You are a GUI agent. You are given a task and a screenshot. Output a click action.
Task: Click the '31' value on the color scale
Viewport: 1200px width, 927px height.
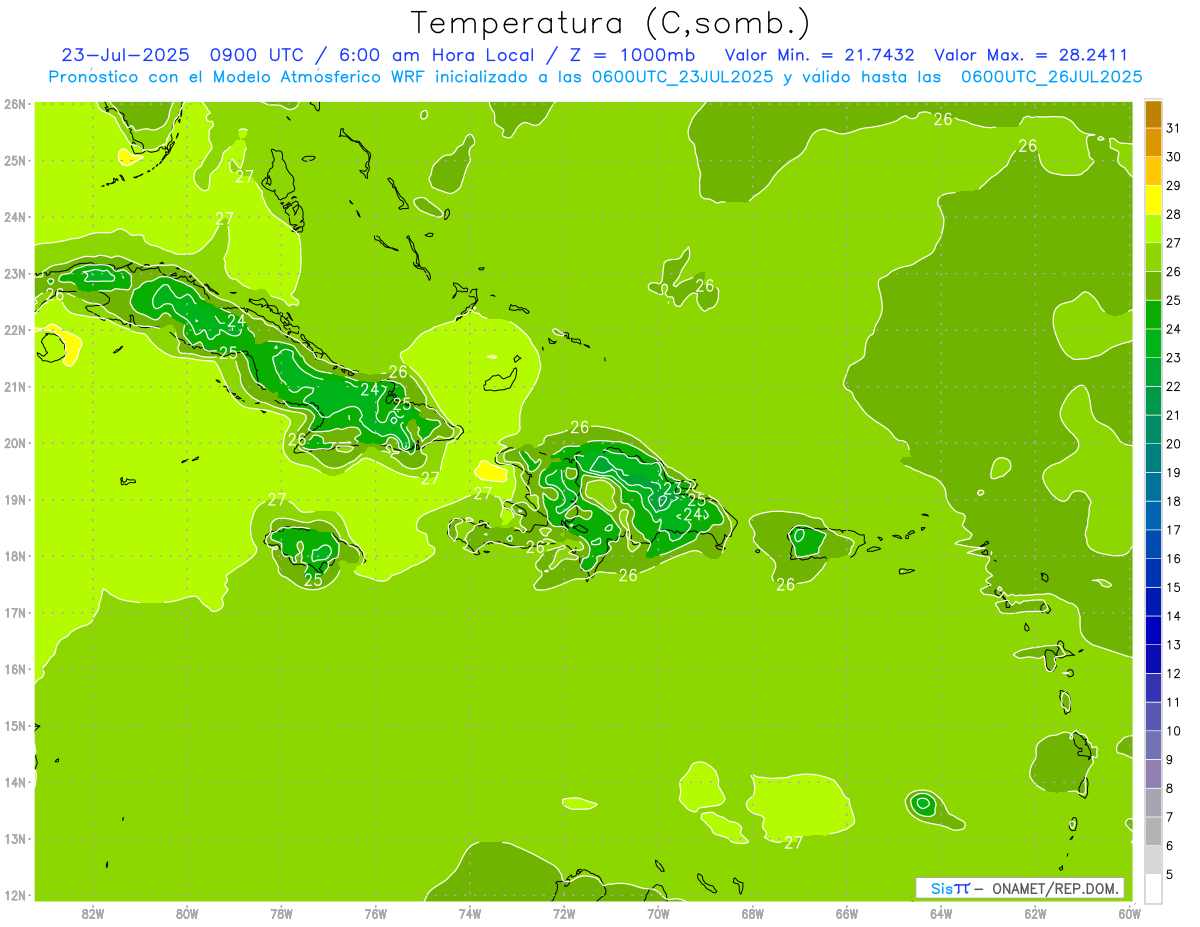[1174, 128]
